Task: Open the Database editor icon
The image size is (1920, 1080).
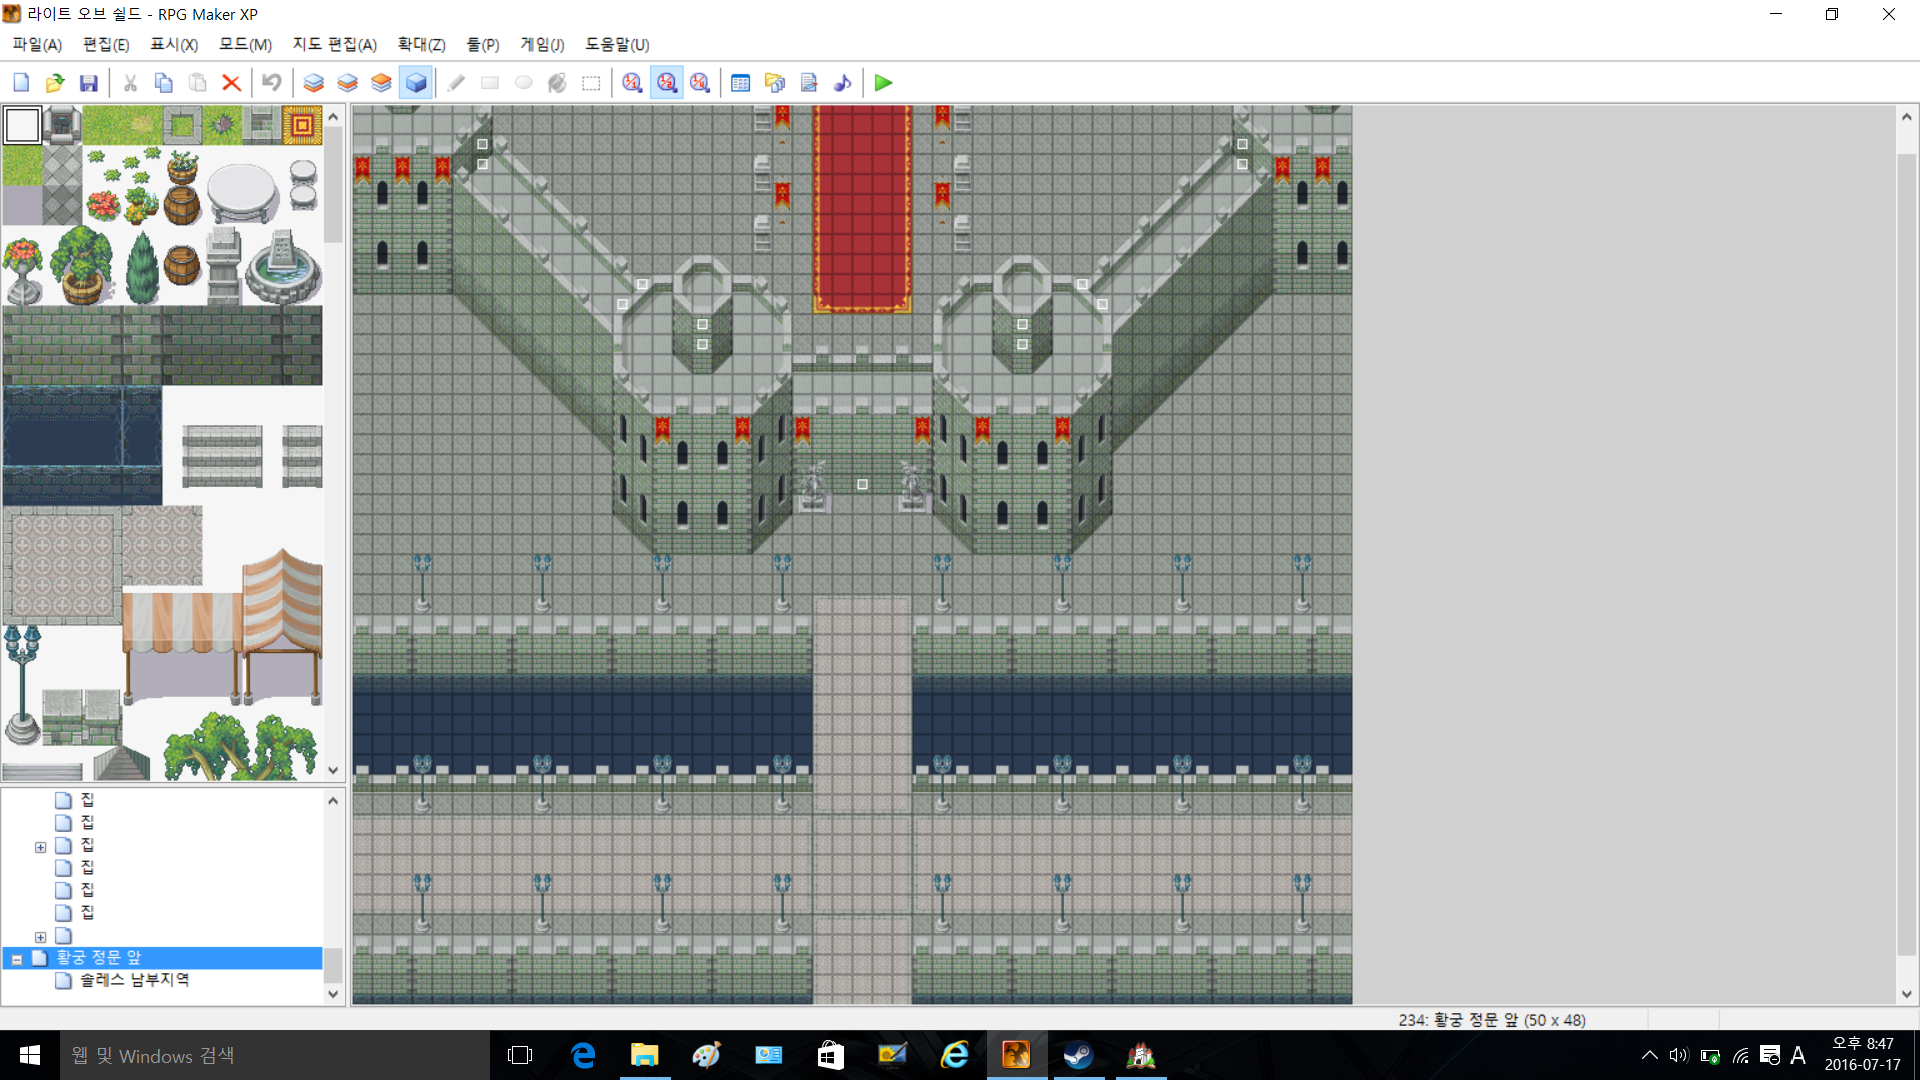Action: click(741, 83)
